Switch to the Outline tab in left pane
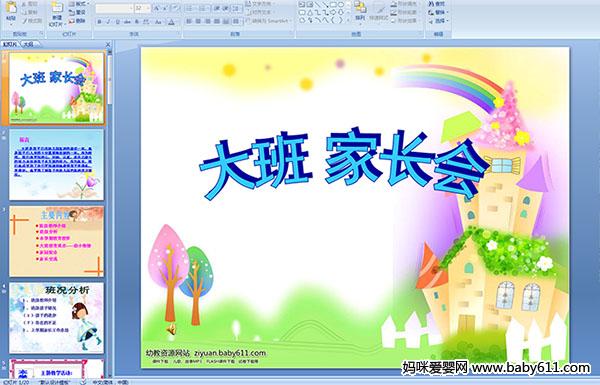This screenshot has width=600, height=385. 29,44
